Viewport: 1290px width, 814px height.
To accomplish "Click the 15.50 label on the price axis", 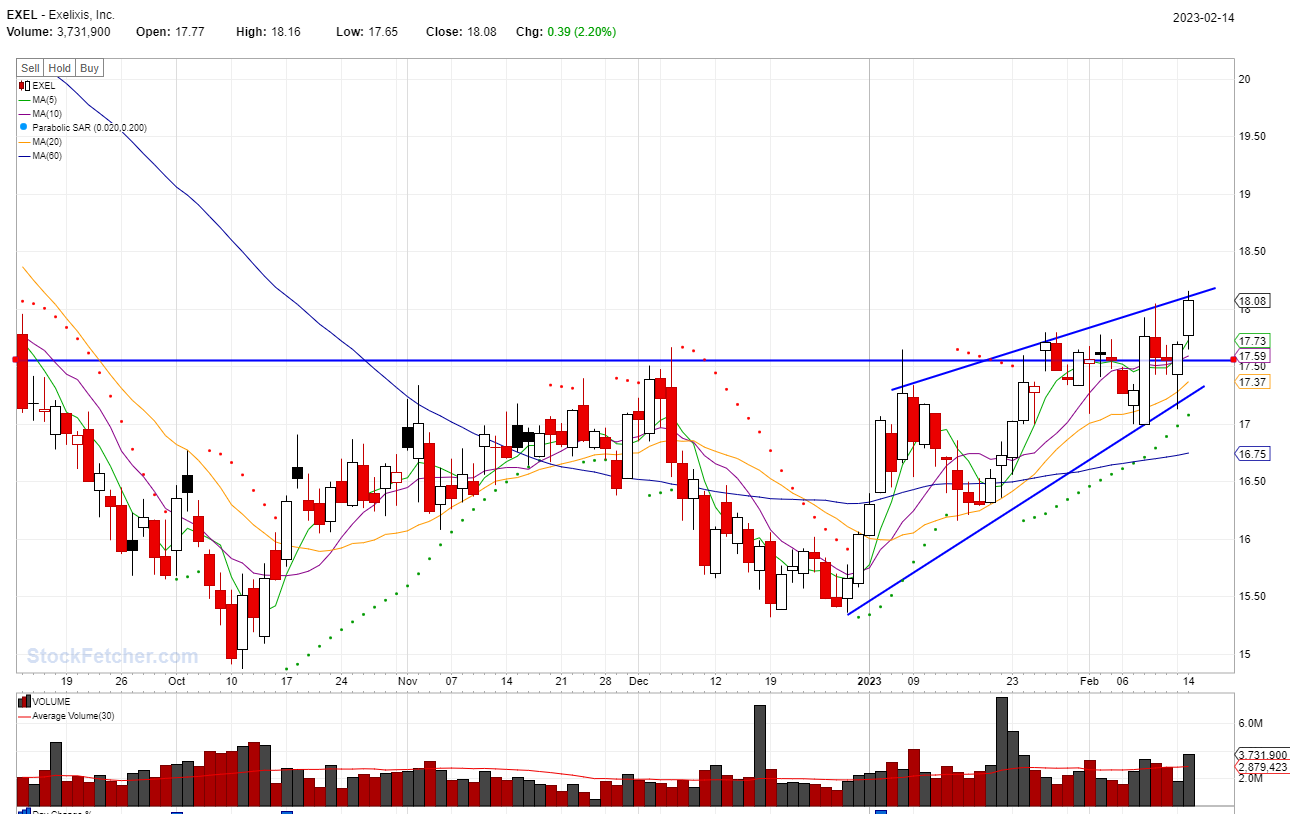I will 1252,596.
